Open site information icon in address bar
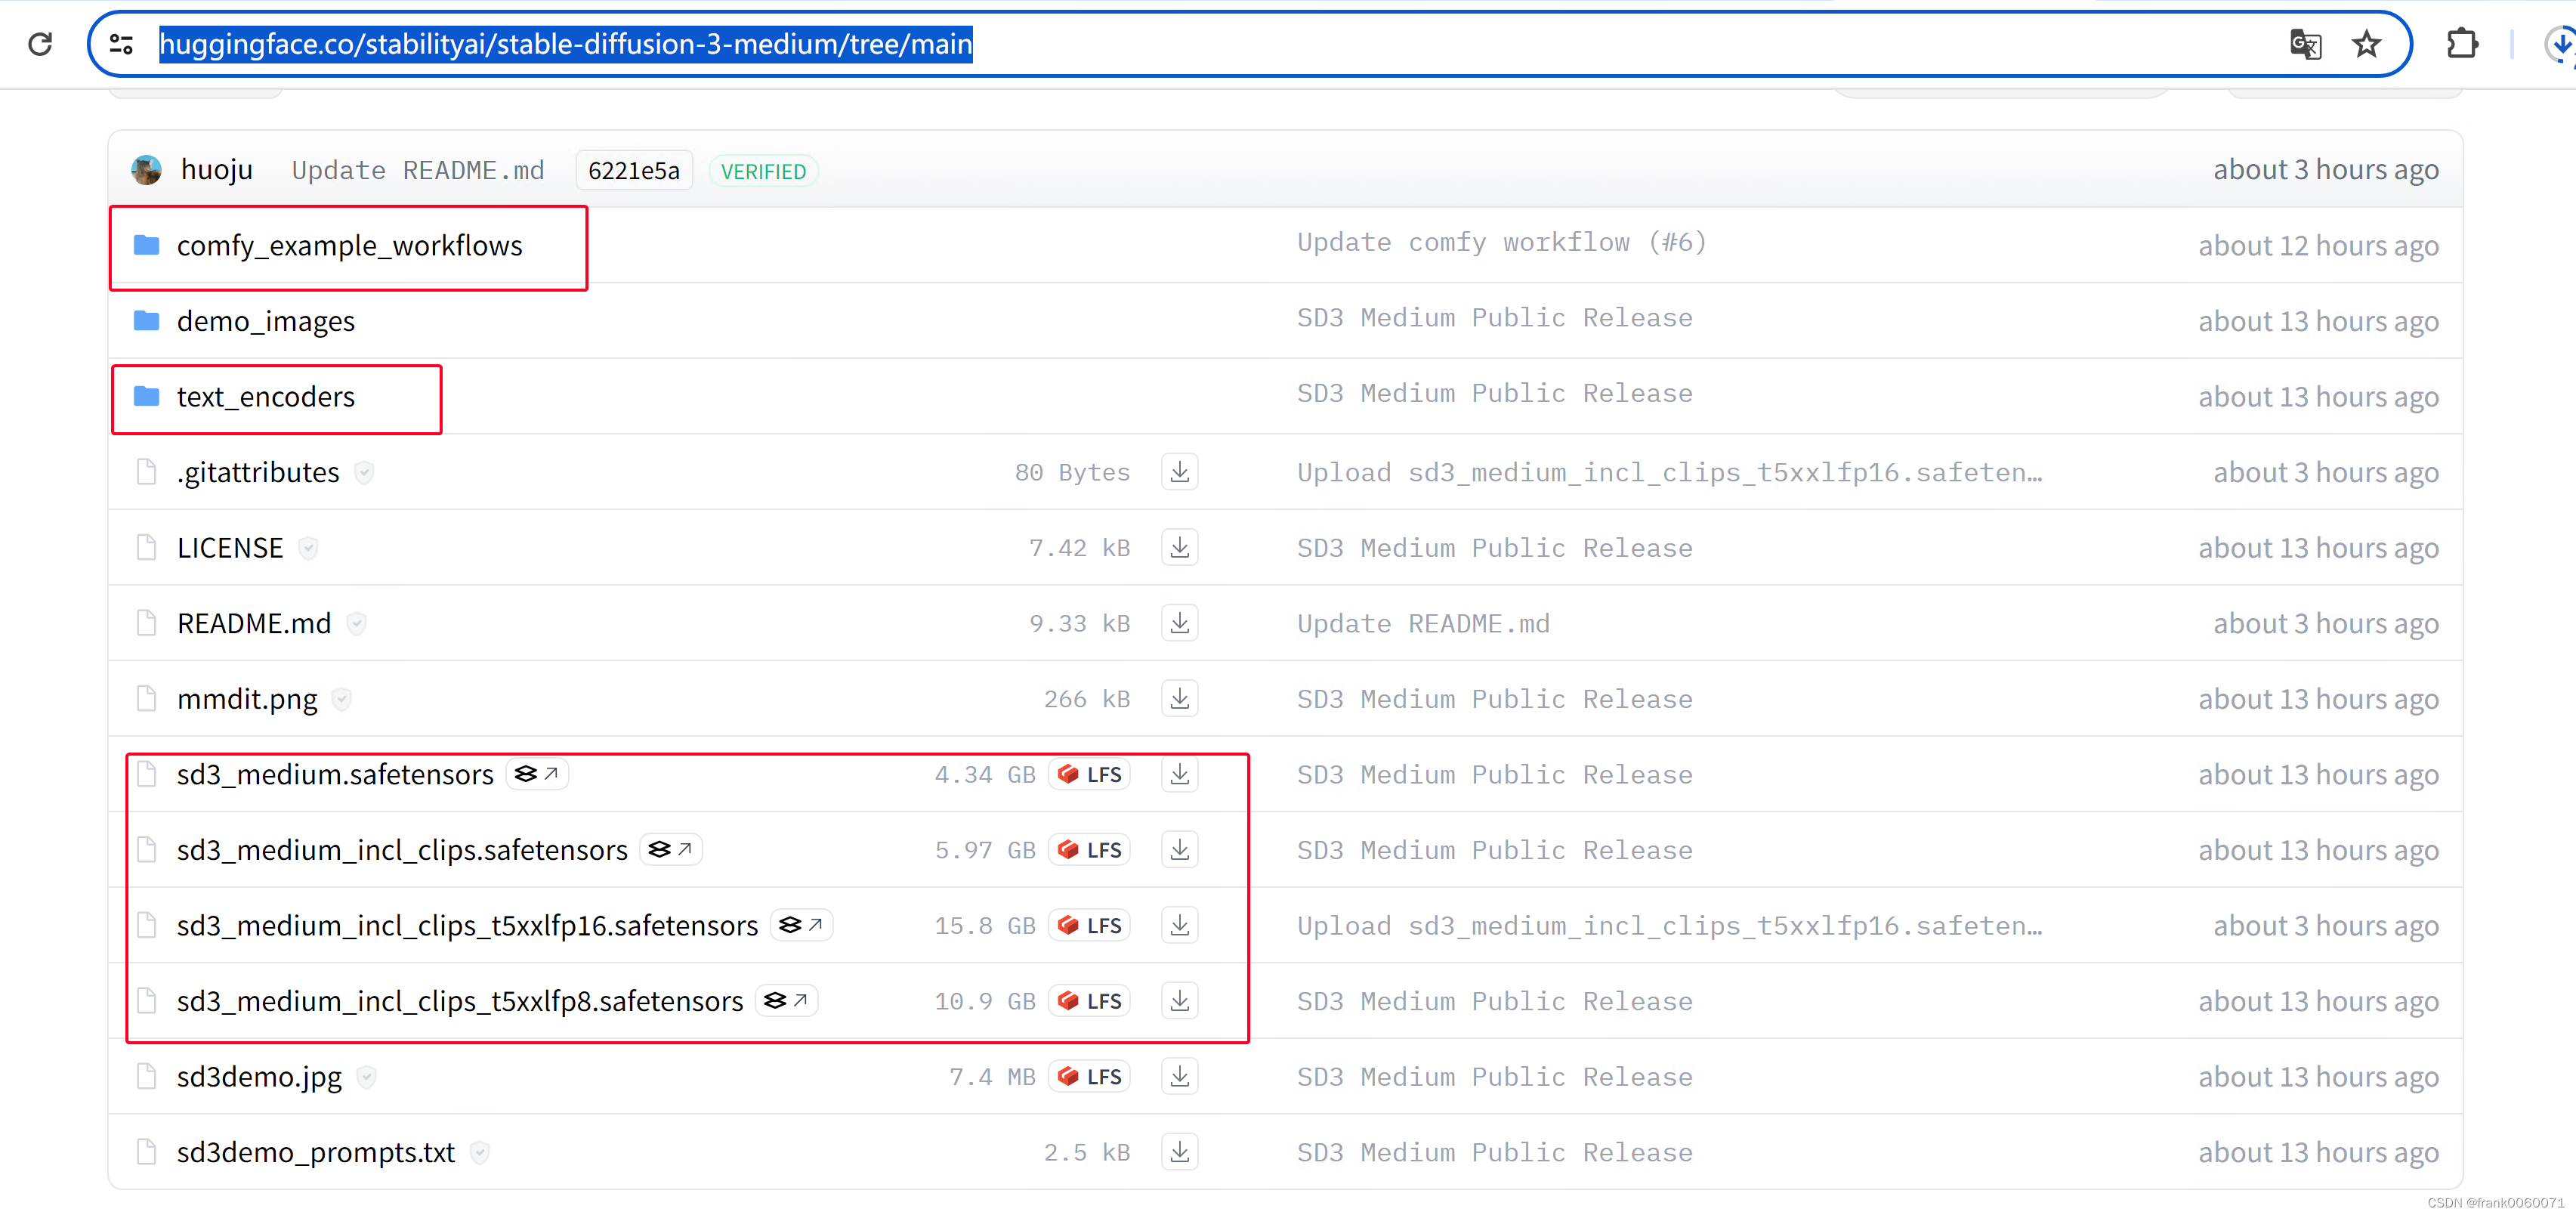Screen dimensions: 2576x1215 pos(122,44)
